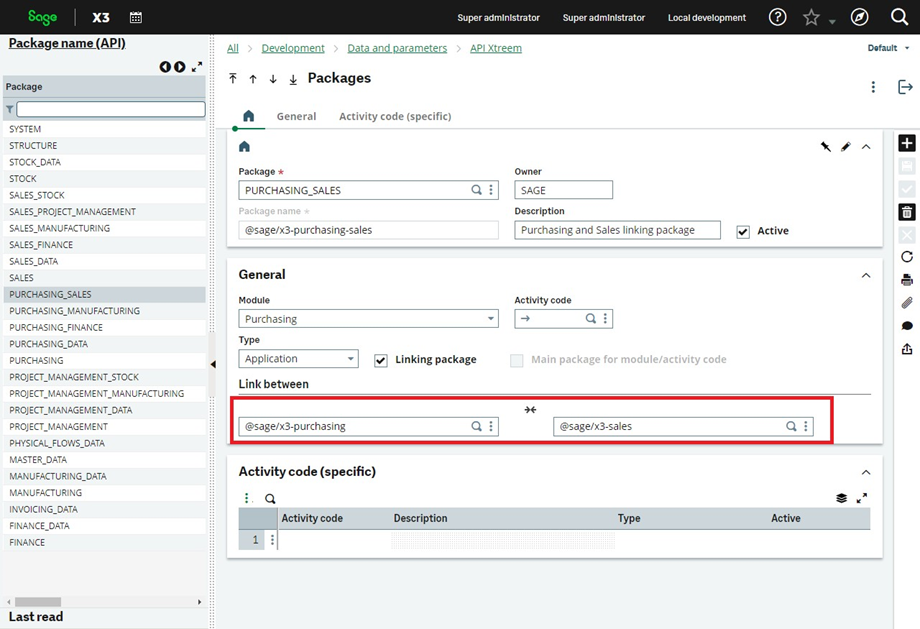Open the calendar icon in header
This screenshot has width=920, height=629.
(x=136, y=18)
